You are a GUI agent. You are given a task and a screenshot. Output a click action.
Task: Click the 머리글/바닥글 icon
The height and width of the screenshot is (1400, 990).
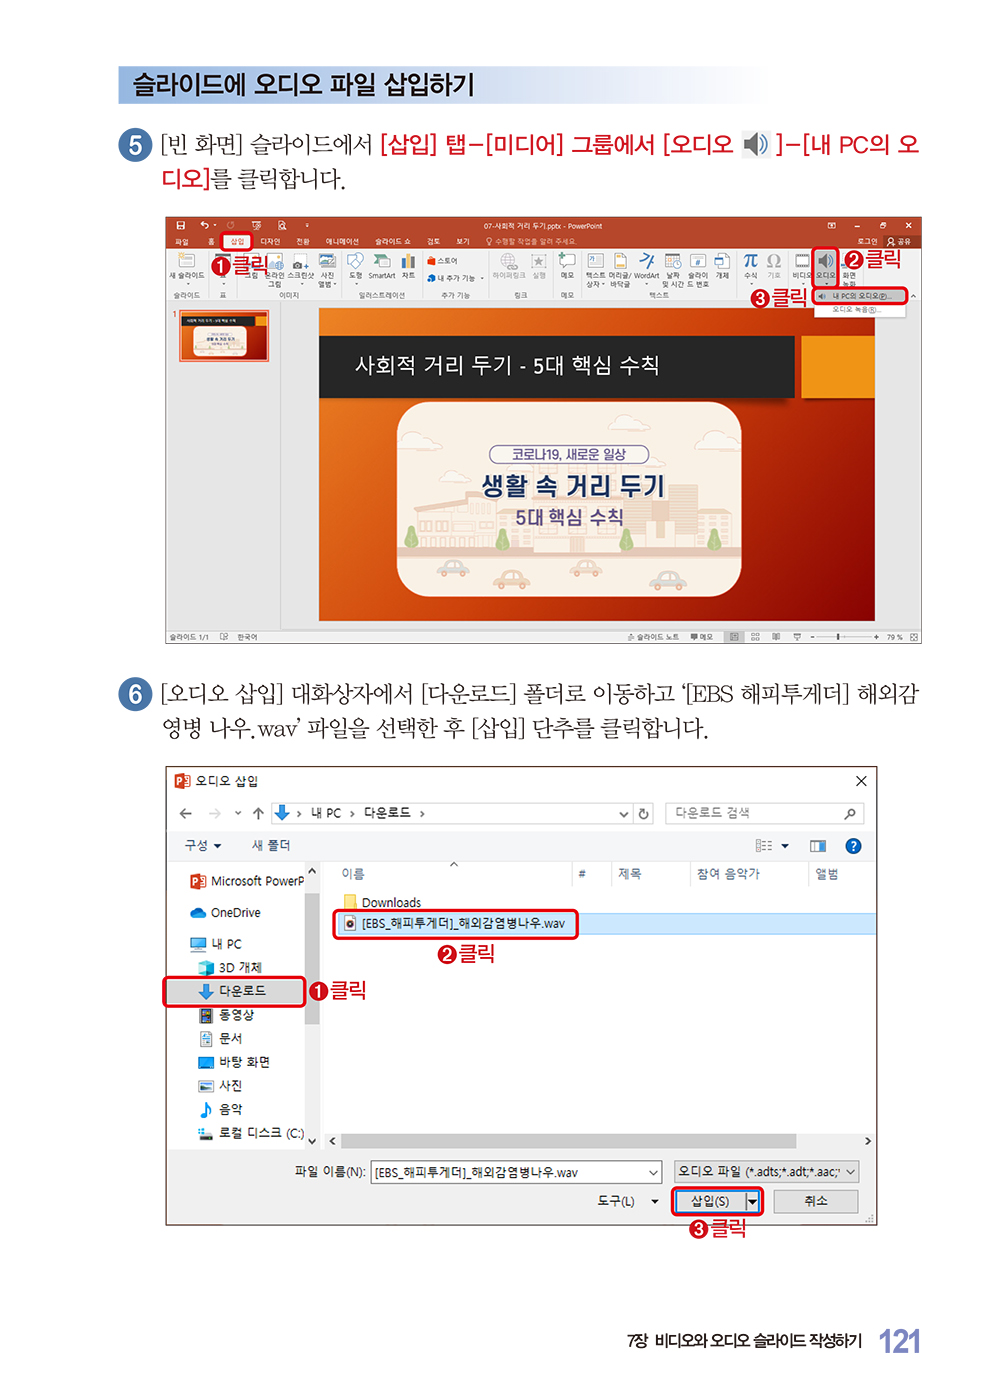pyautogui.click(x=620, y=270)
